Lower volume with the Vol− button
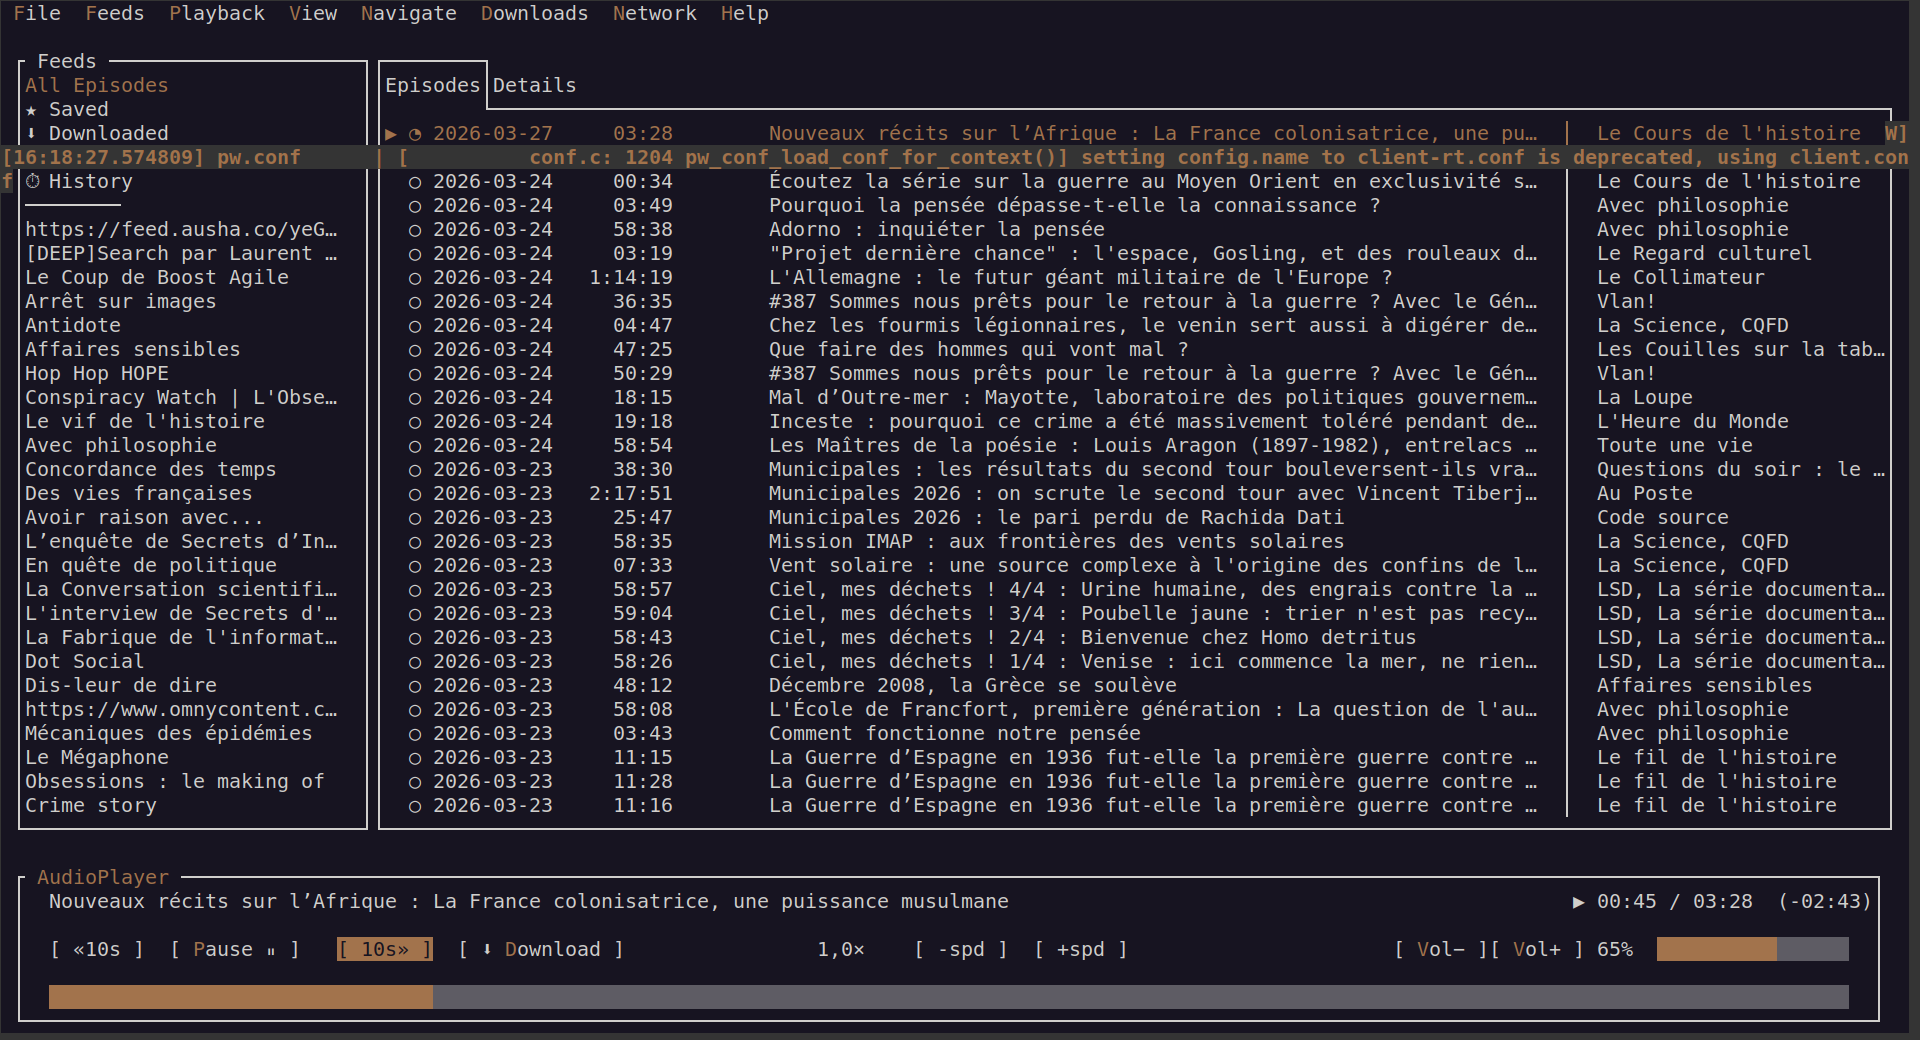The height and width of the screenshot is (1040, 1920). pyautogui.click(x=1440, y=950)
